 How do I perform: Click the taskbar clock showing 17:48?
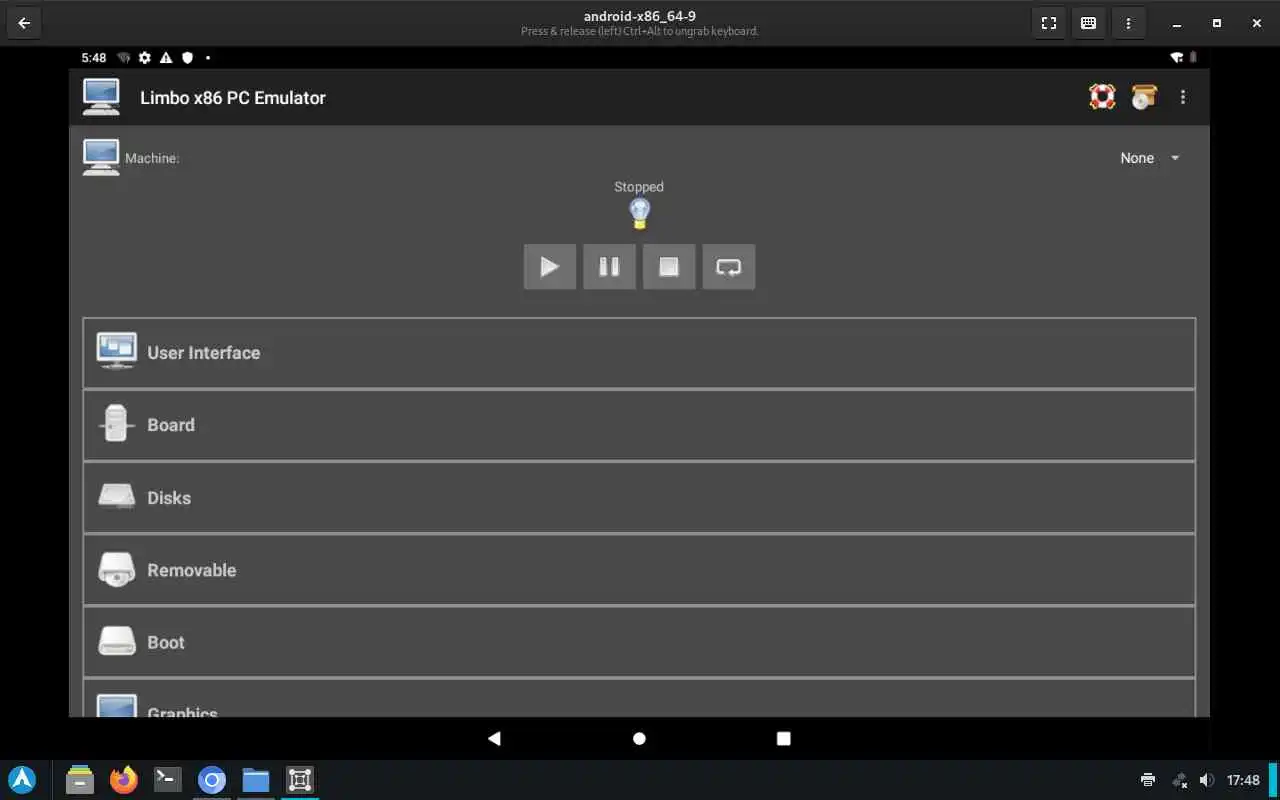click(1243, 780)
